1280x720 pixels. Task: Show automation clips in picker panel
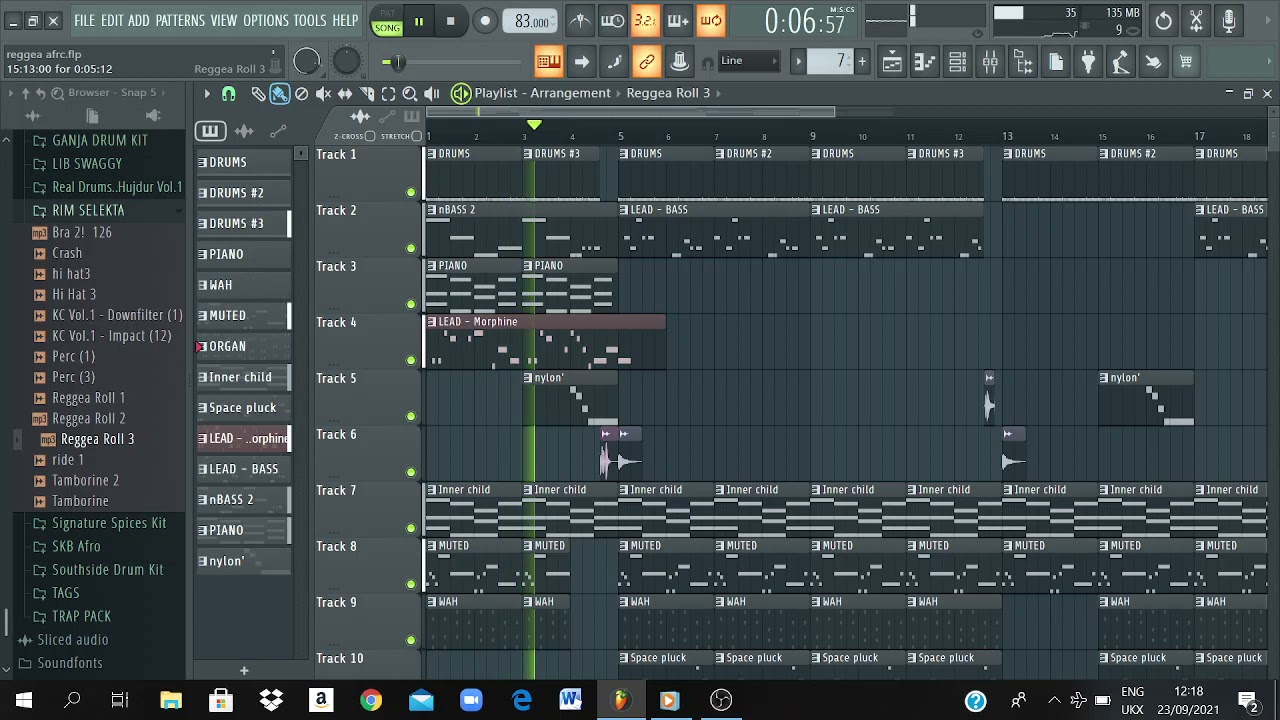pos(278,131)
